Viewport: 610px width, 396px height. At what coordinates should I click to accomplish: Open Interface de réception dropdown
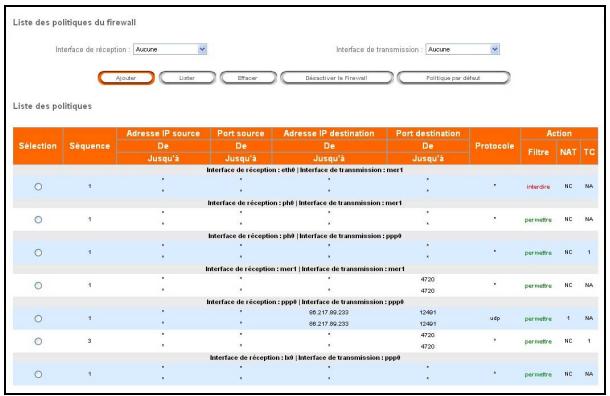click(170, 49)
